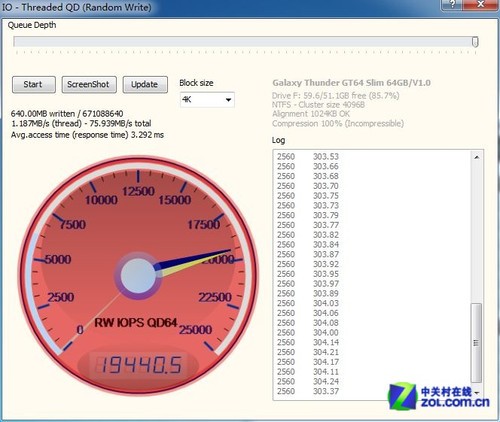Click the 640.00MB written status line
Screen dimensions: 500x422
coord(67,114)
